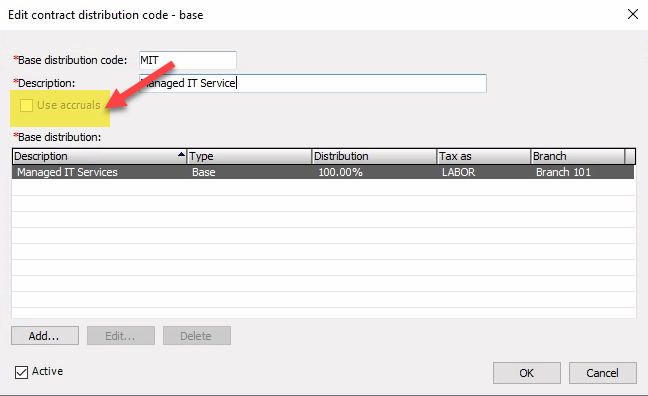The image size is (648, 396).
Task: Click the Base distribution code field
Action: click(188, 60)
